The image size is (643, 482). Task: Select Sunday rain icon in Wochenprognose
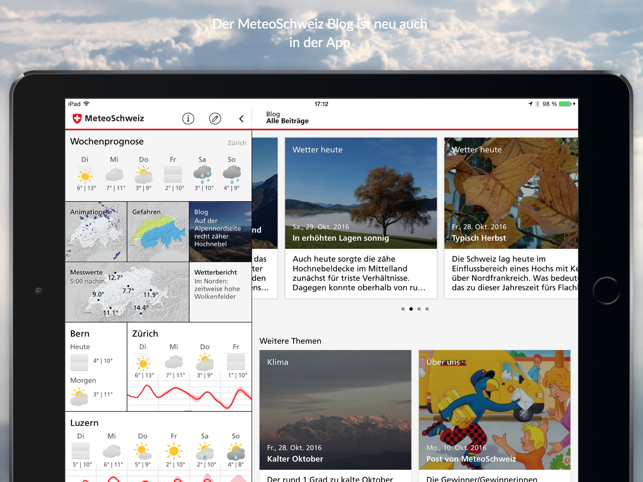pyautogui.click(x=232, y=175)
